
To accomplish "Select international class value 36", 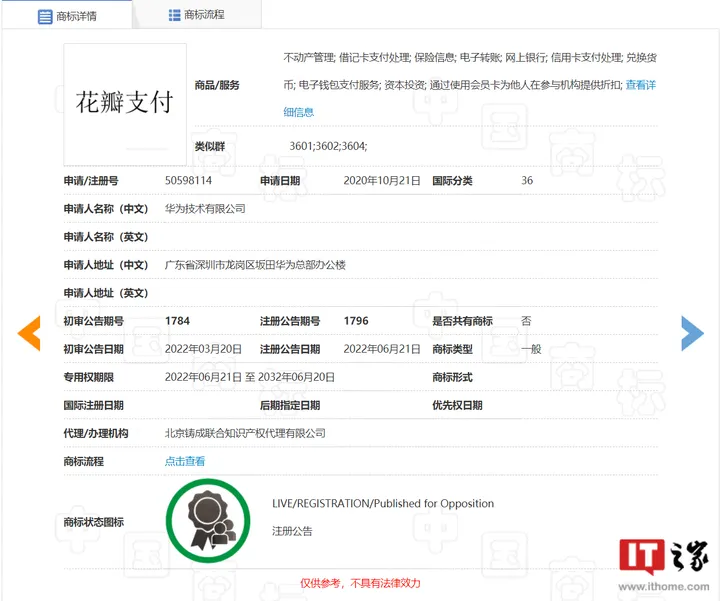I will click(x=527, y=180).
